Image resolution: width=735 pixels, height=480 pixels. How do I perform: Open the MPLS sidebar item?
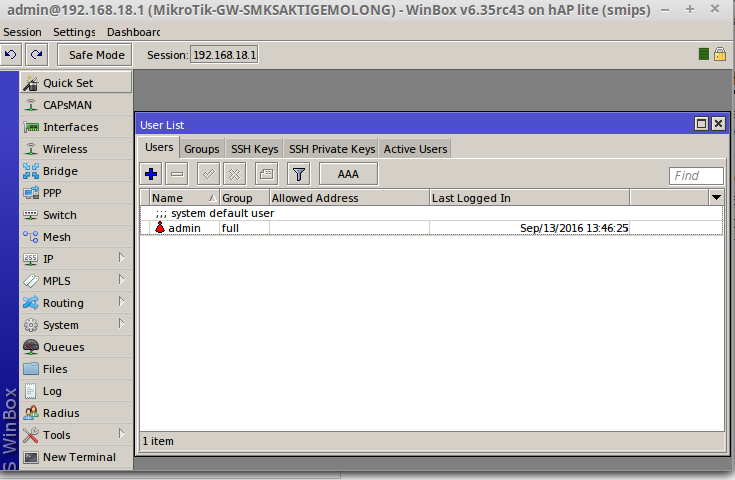(x=76, y=281)
